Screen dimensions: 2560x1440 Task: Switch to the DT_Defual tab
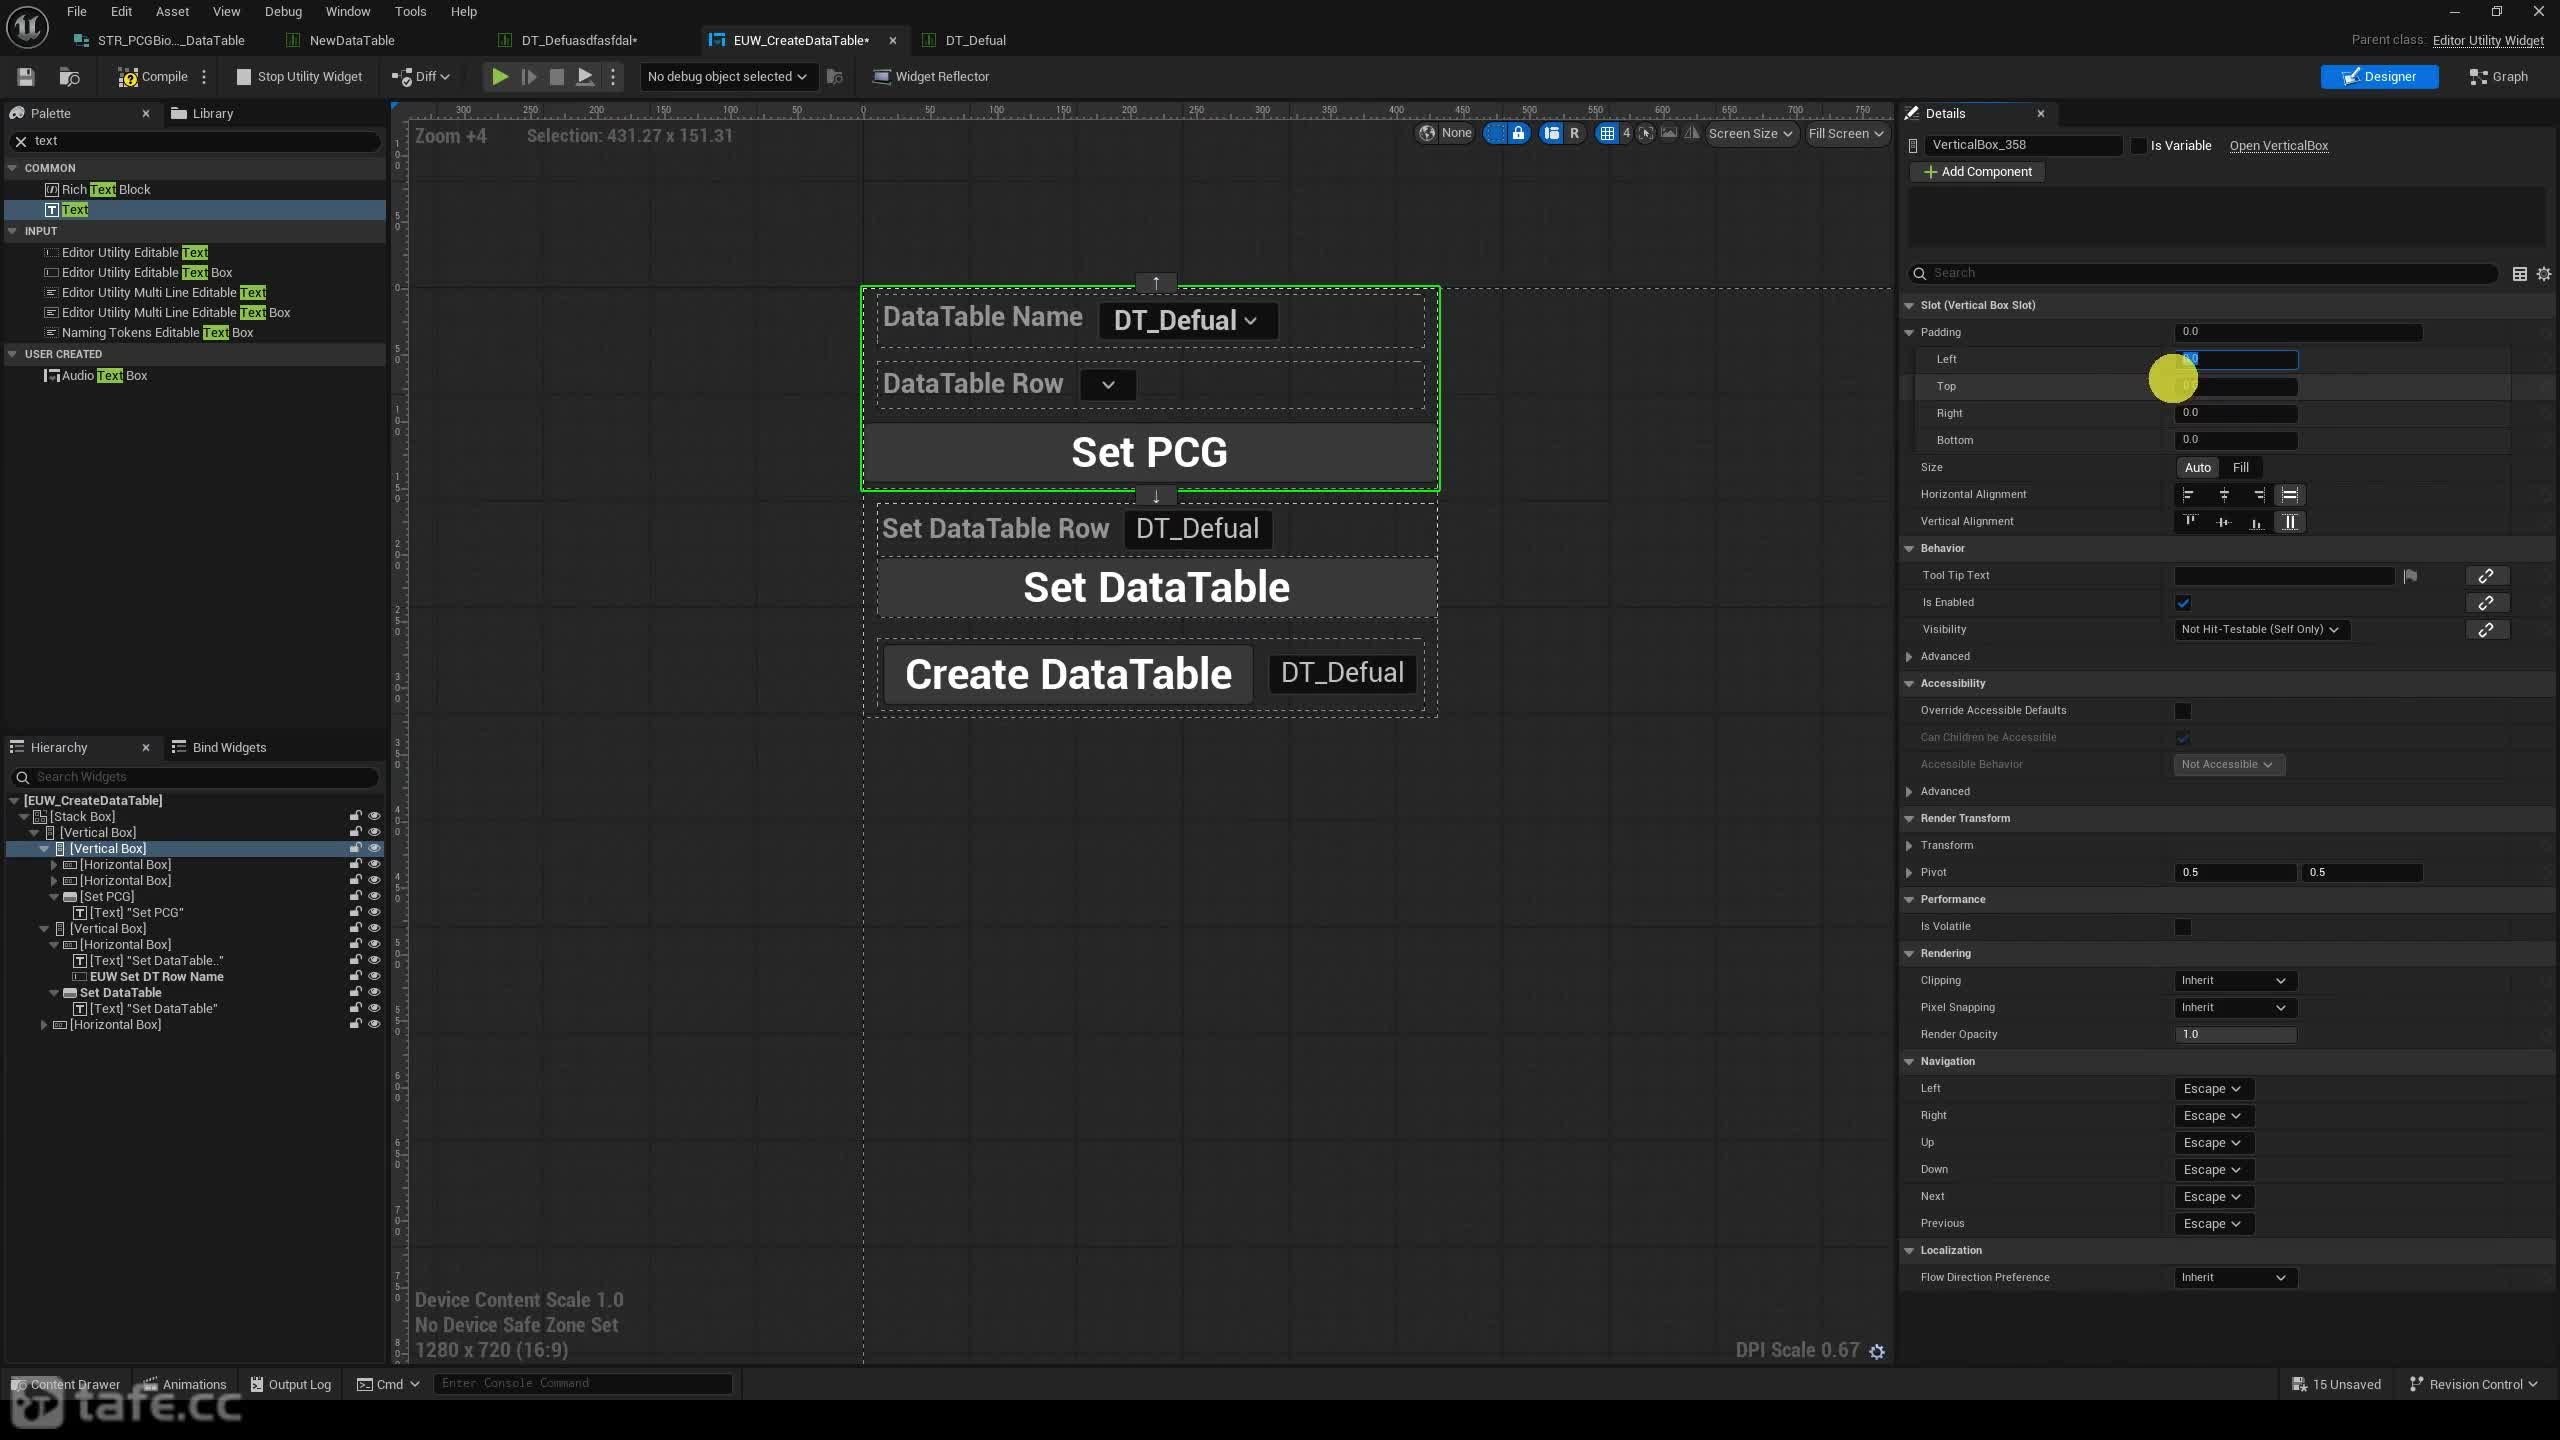pyautogui.click(x=974, y=40)
